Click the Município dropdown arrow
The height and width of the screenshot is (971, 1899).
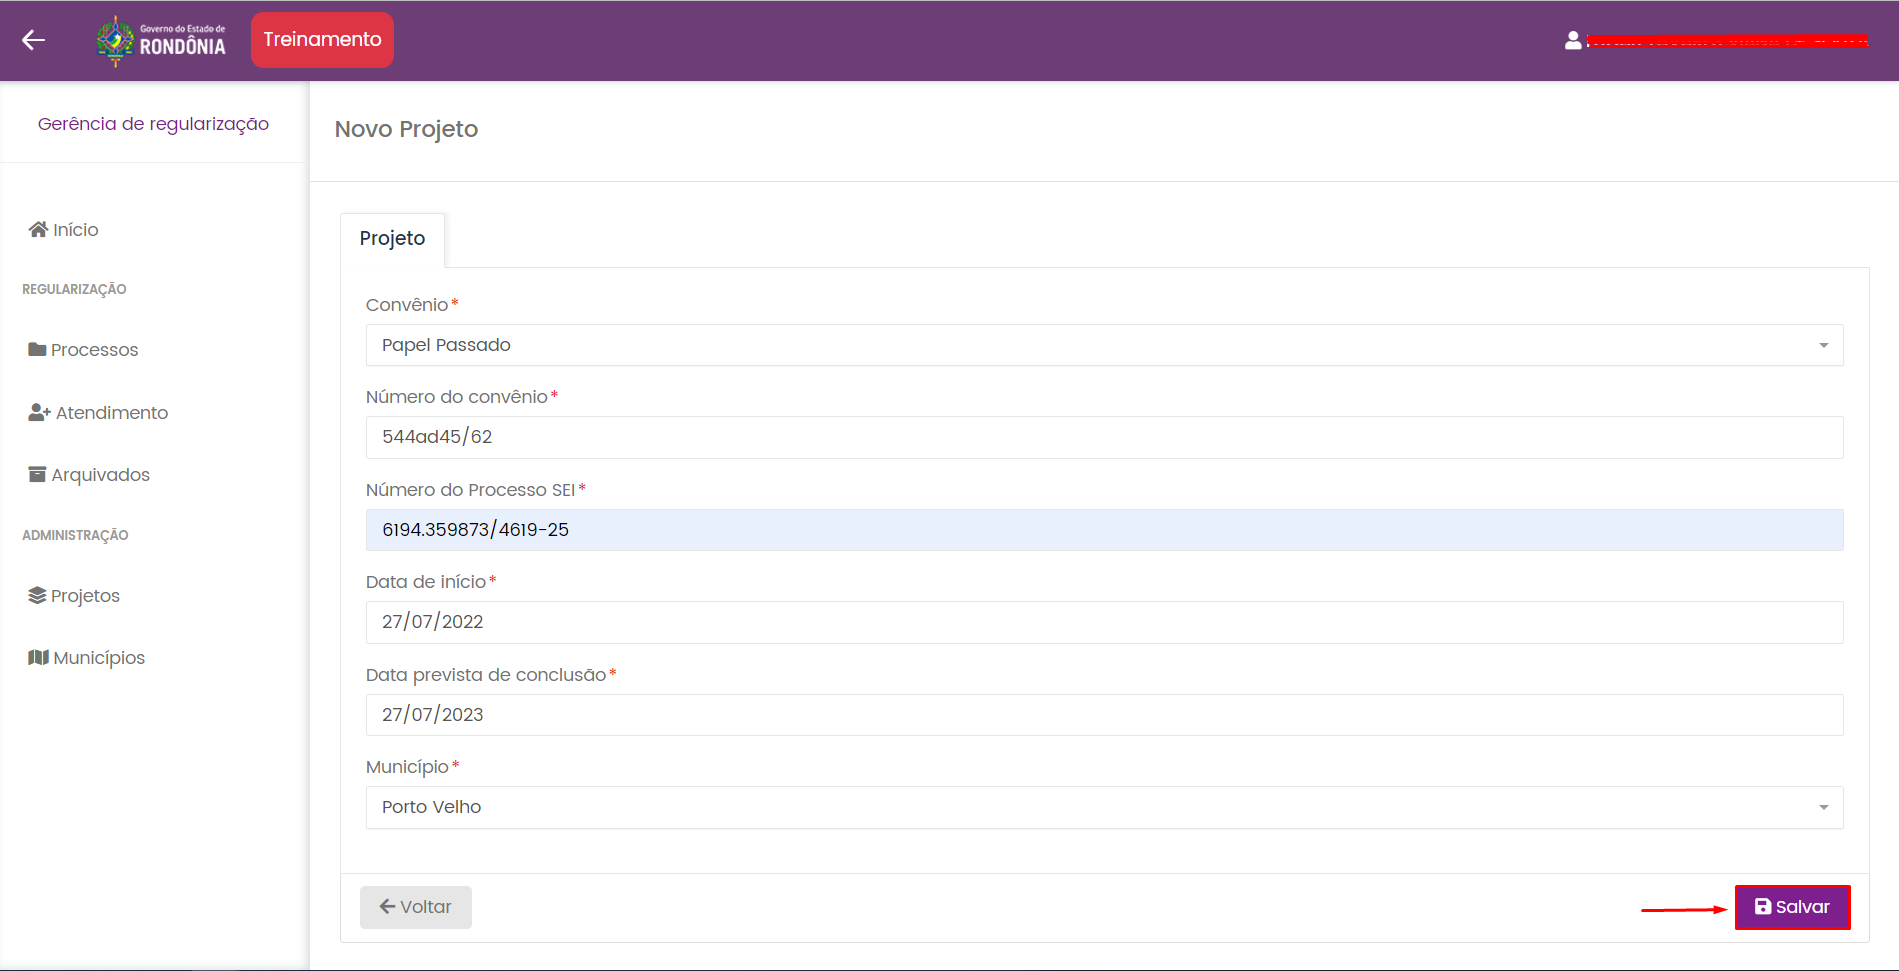(x=1823, y=808)
